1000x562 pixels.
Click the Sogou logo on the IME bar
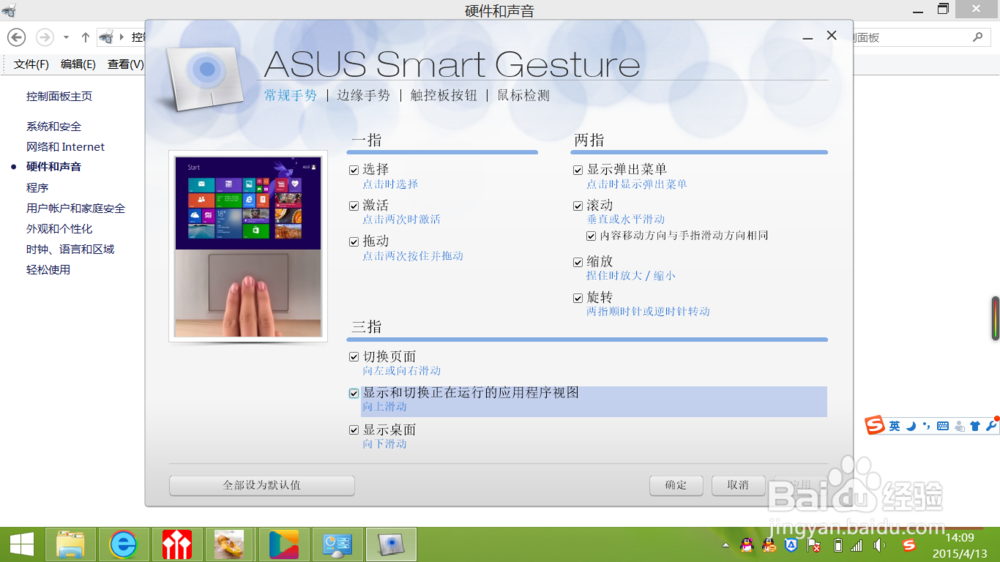[874, 425]
